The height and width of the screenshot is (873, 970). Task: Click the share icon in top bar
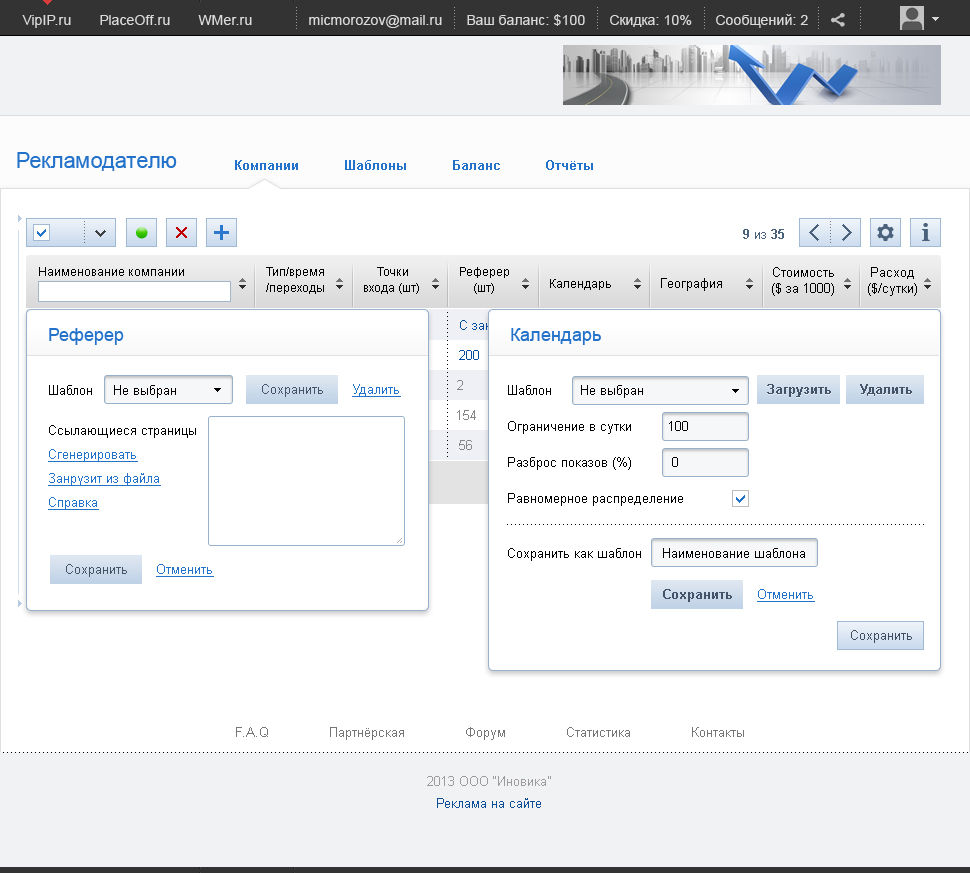tap(838, 20)
